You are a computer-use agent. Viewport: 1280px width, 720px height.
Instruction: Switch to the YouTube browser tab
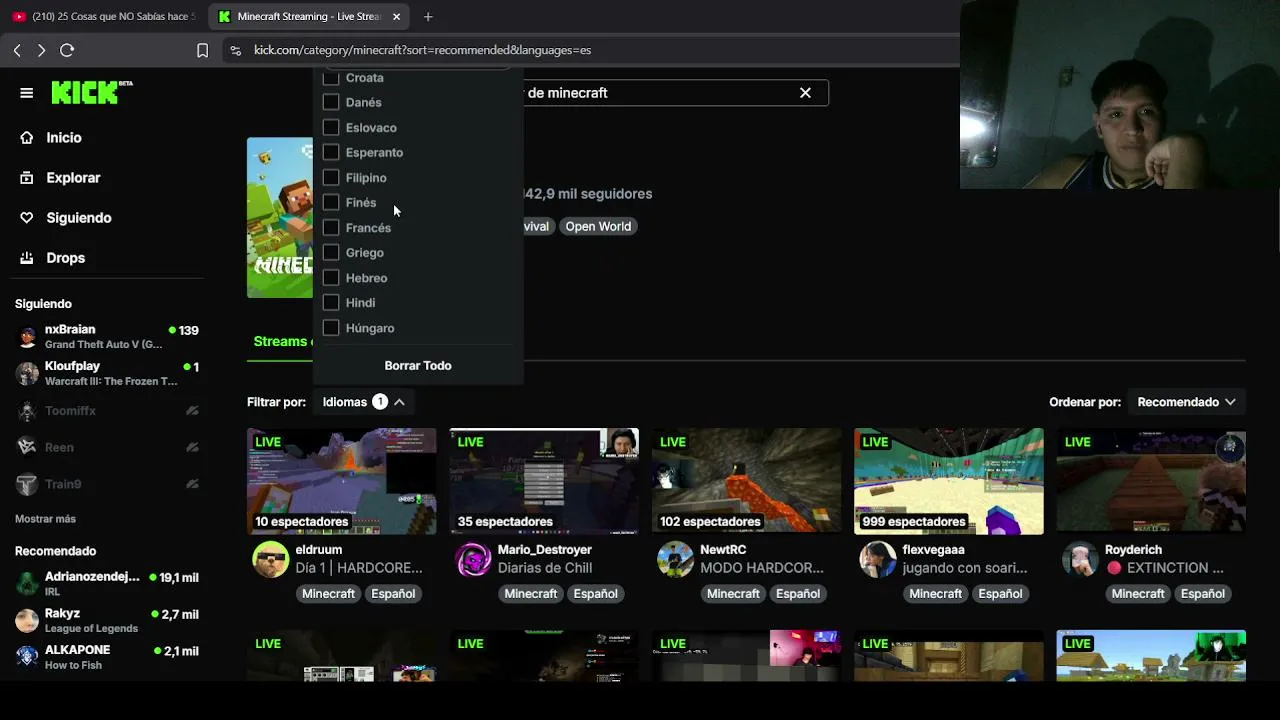[x=104, y=16]
